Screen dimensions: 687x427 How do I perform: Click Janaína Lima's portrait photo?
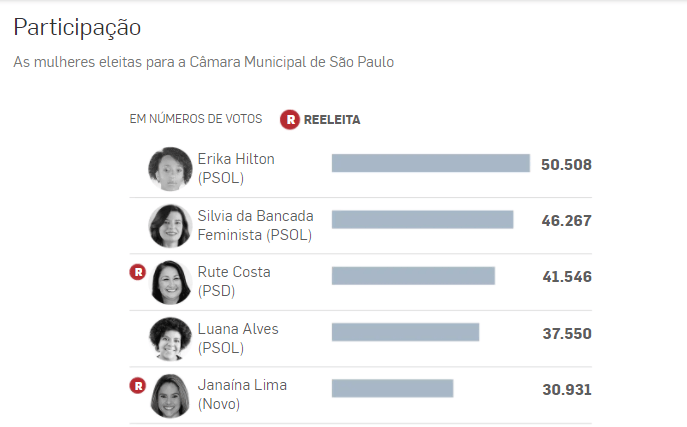pos(170,395)
